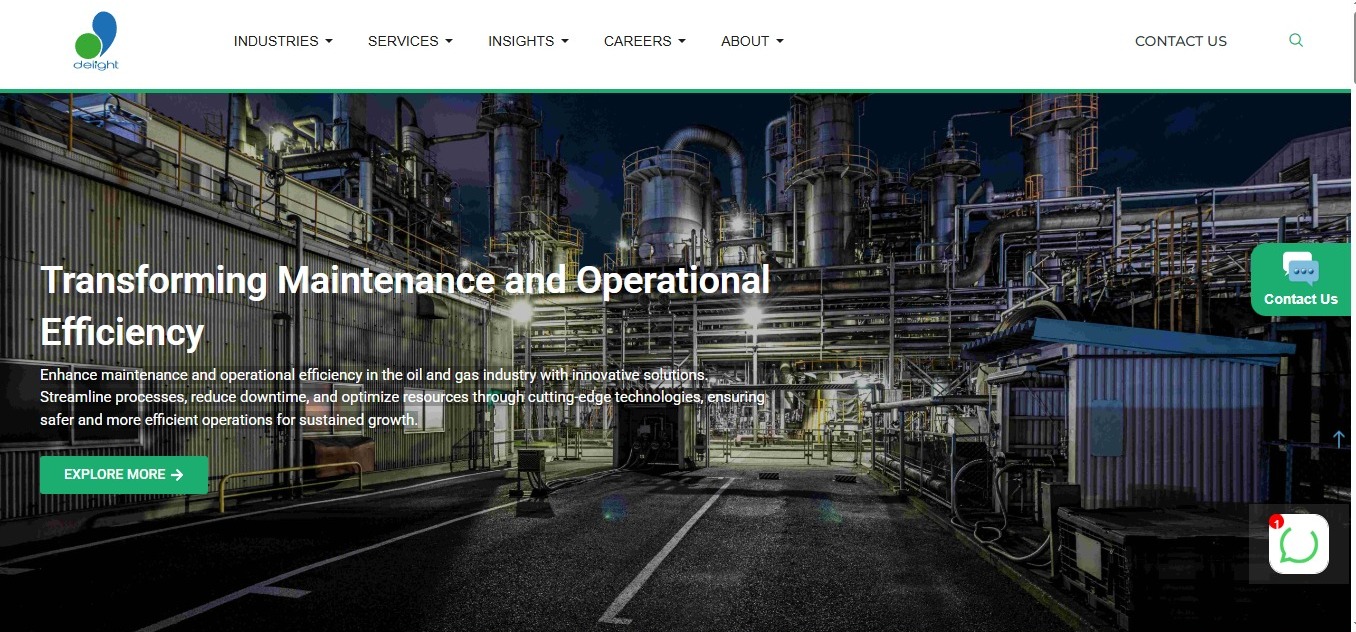Click the red notification badge showing 1
Image resolution: width=1356 pixels, height=632 pixels.
pyautogui.click(x=1276, y=522)
